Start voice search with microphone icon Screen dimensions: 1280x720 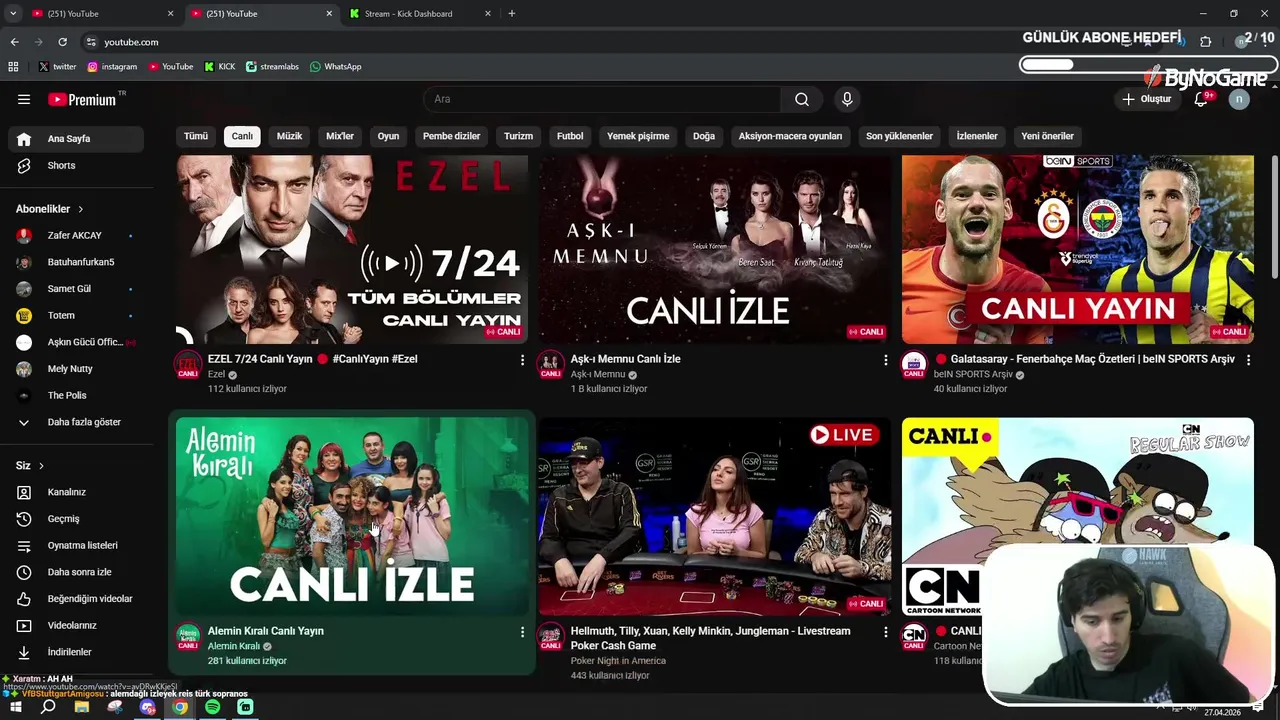(847, 99)
